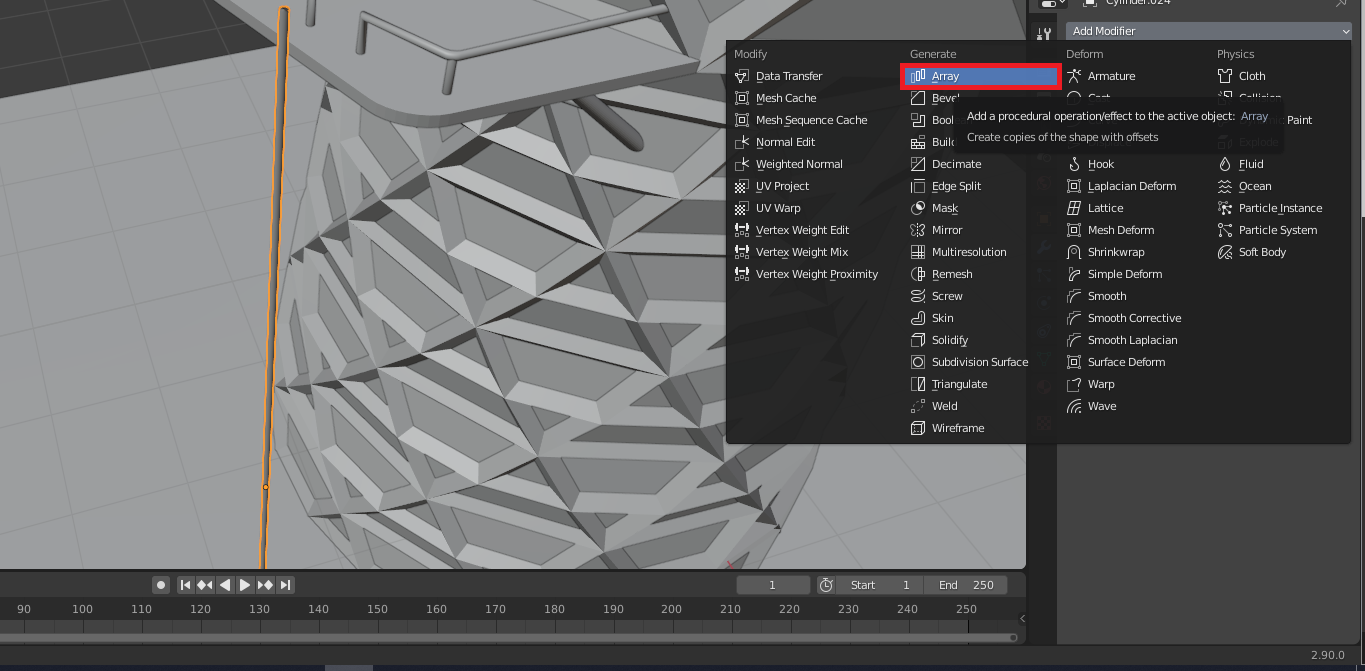The width and height of the screenshot is (1365, 671).
Task: Click the Skin modifier icon
Action: click(x=918, y=318)
